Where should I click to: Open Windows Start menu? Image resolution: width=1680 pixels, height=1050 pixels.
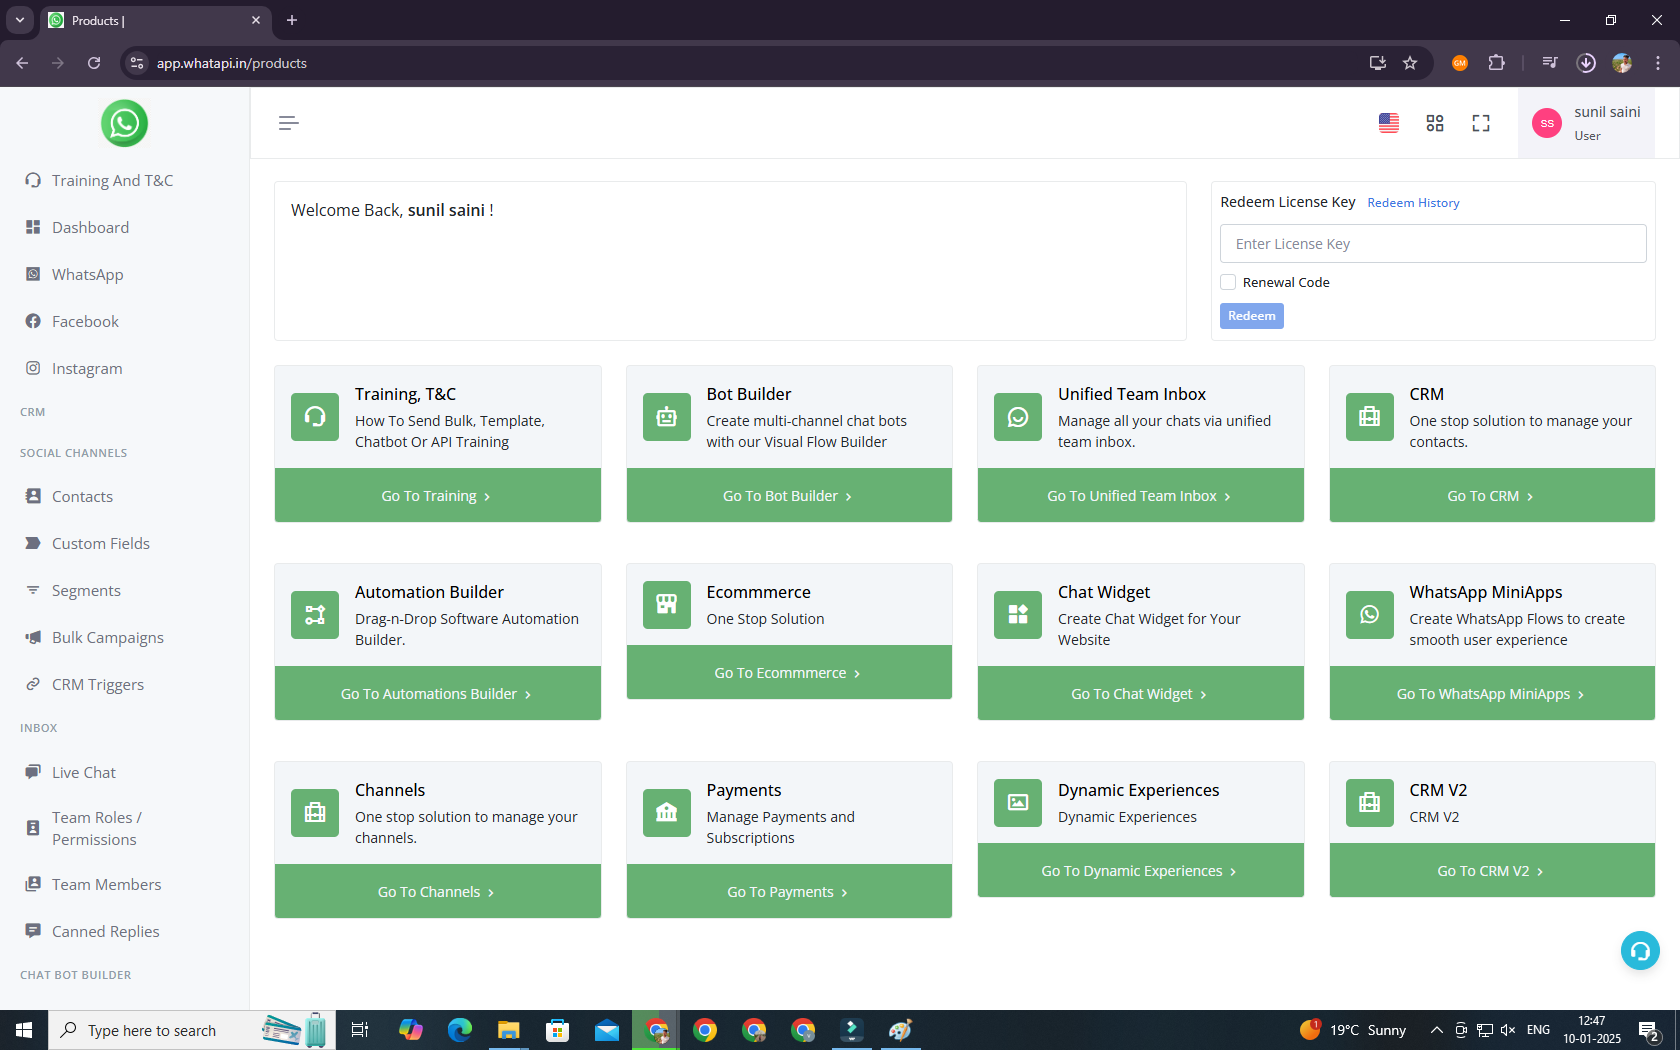tap(24, 1030)
